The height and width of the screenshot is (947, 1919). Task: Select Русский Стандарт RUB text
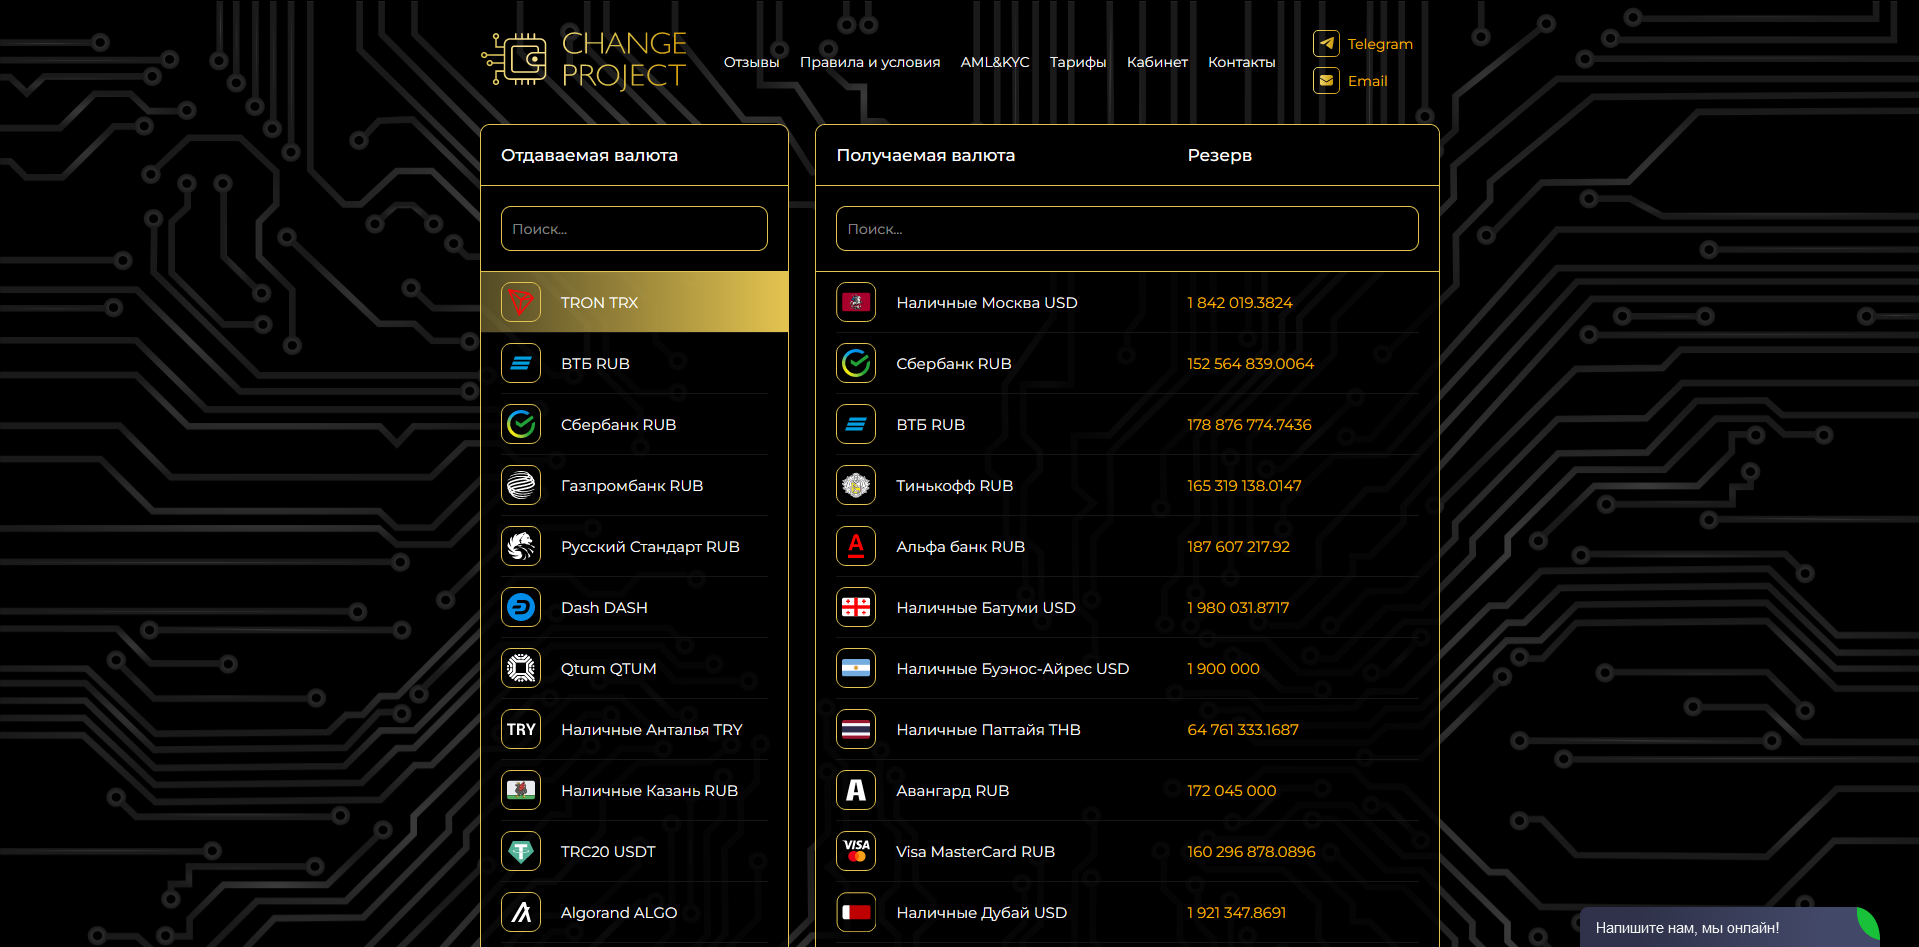[x=650, y=546]
